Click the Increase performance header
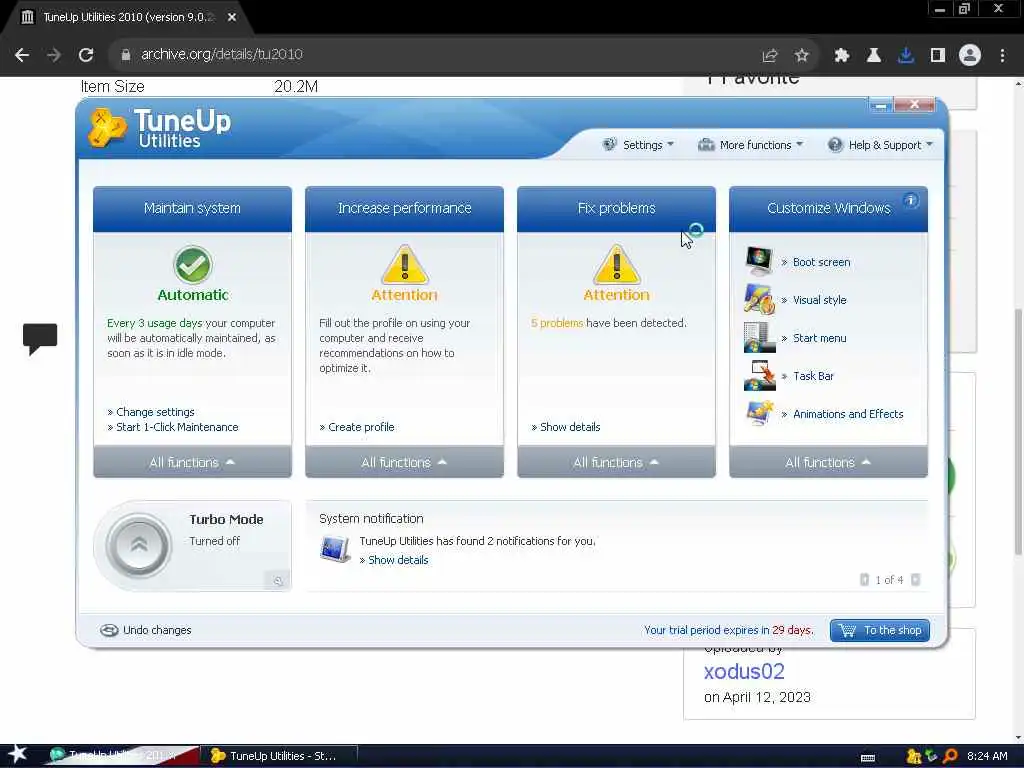The image size is (1024, 768). [404, 208]
